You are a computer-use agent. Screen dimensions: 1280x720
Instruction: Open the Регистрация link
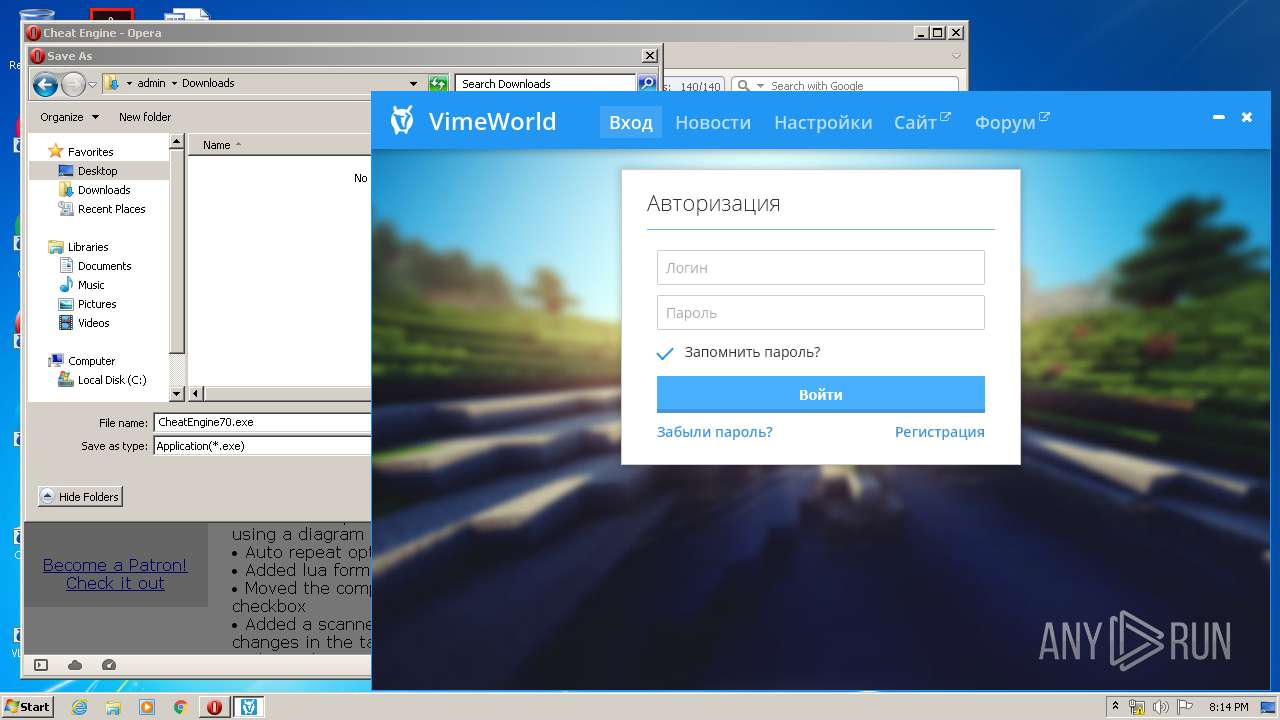click(940, 432)
